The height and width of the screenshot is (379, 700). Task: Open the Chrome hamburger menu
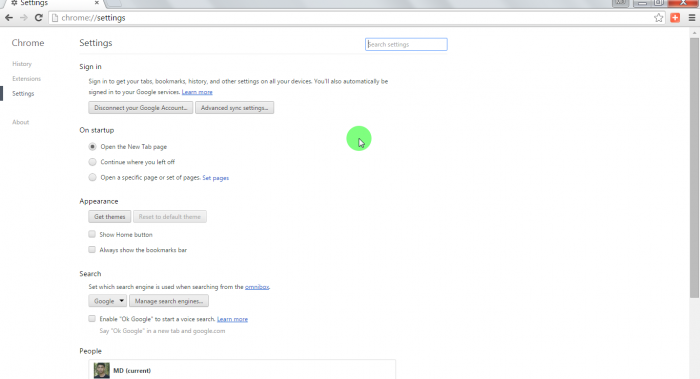click(x=692, y=18)
